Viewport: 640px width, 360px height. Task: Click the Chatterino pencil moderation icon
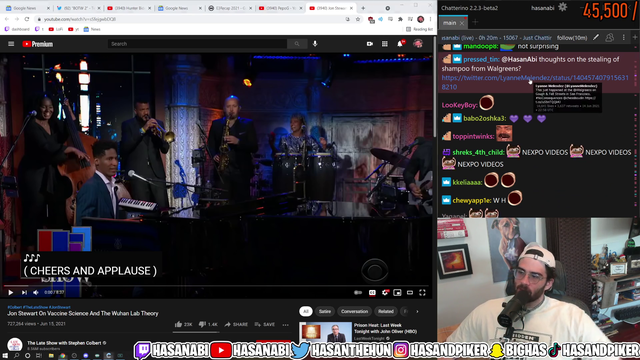(596, 38)
